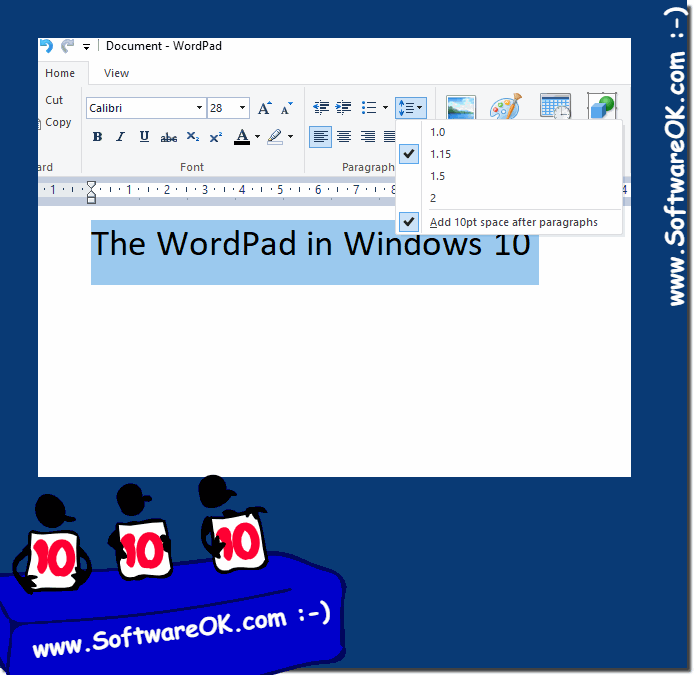Click the Cut command
Image resolution: width=694 pixels, height=675 pixels.
click(54, 100)
